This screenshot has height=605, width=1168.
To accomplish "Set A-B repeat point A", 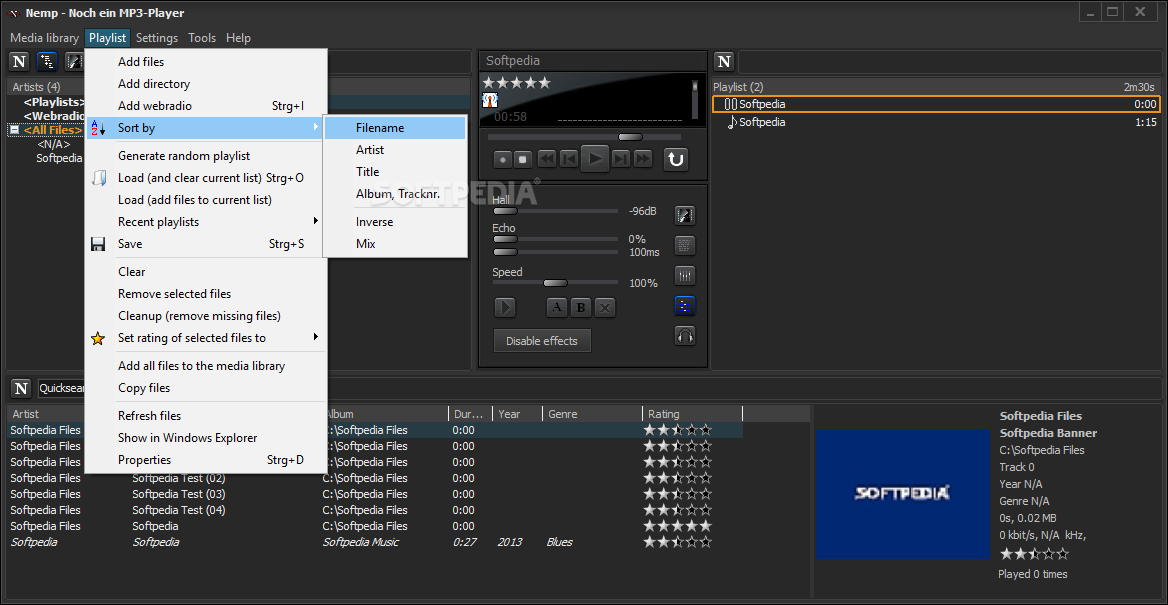I will tap(557, 307).
